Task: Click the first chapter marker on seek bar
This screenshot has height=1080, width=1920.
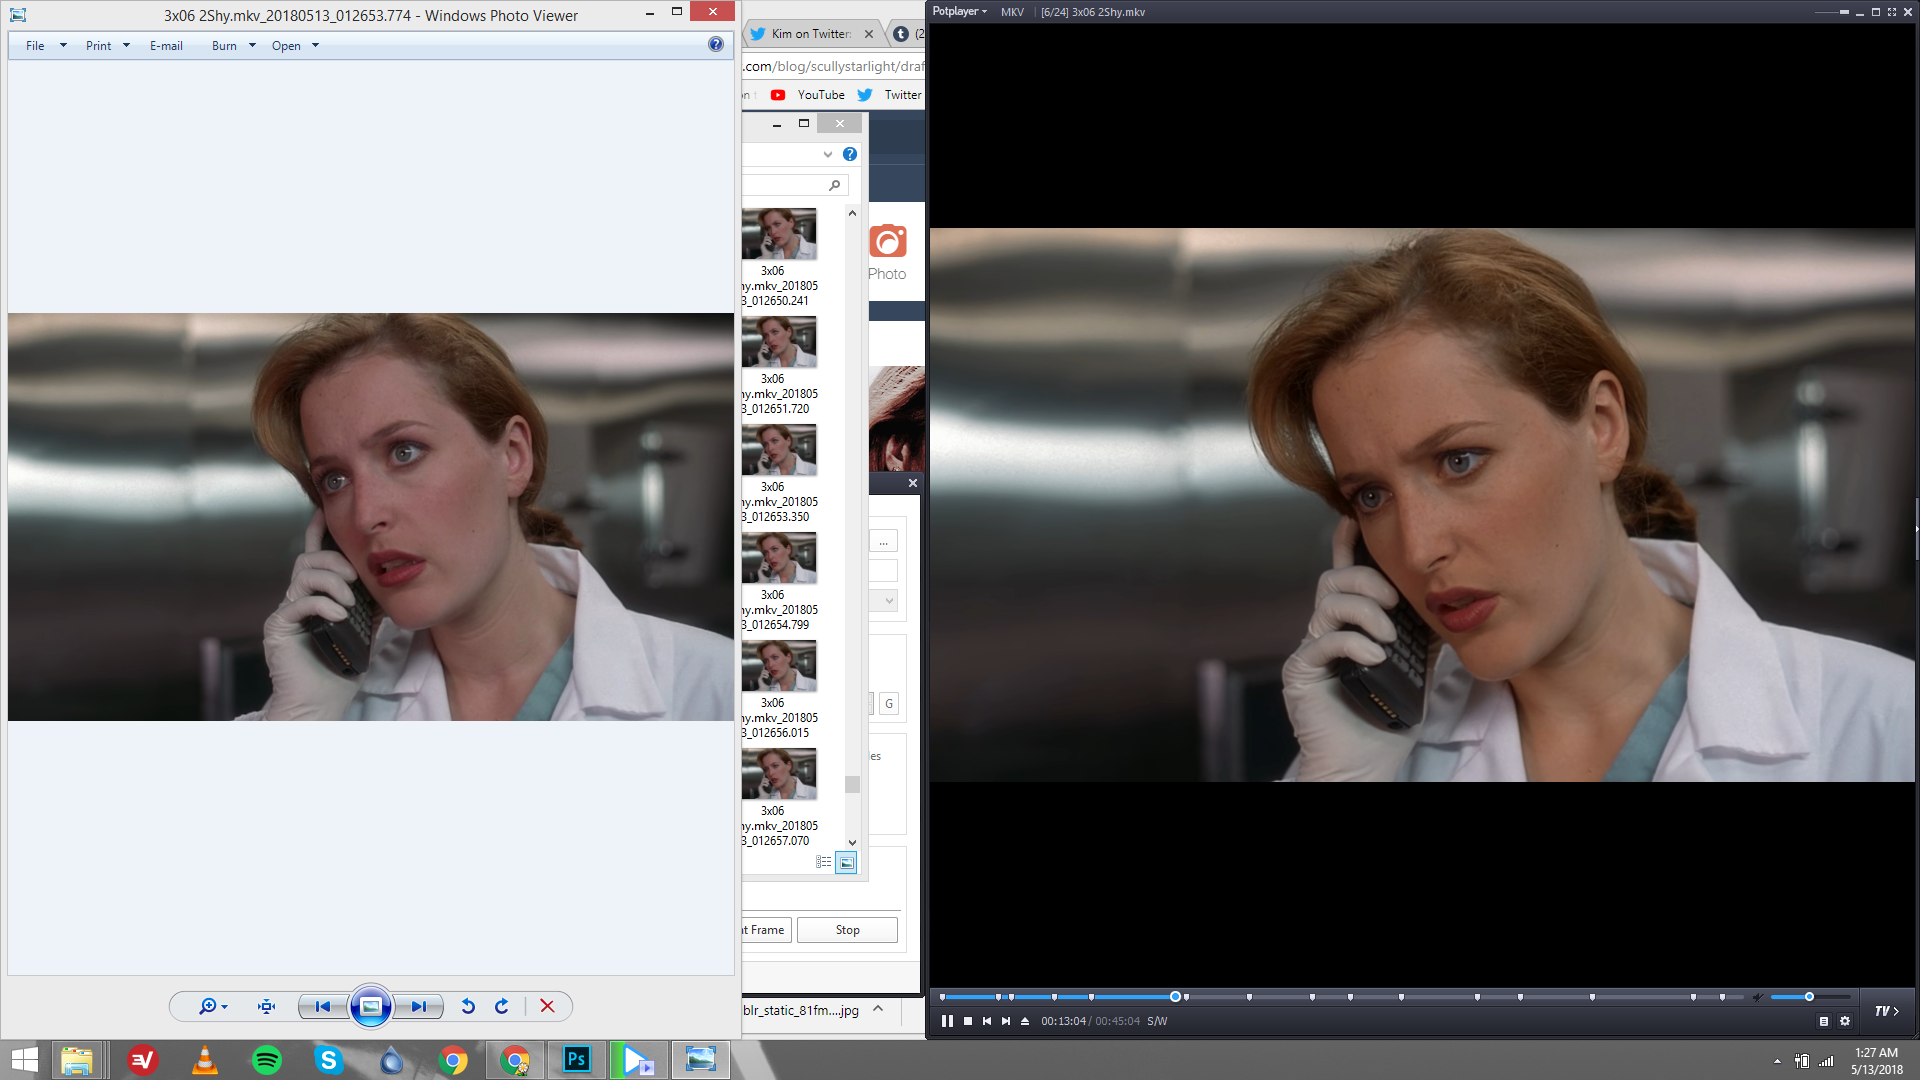Action: pyautogui.click(x=942, y=997)
